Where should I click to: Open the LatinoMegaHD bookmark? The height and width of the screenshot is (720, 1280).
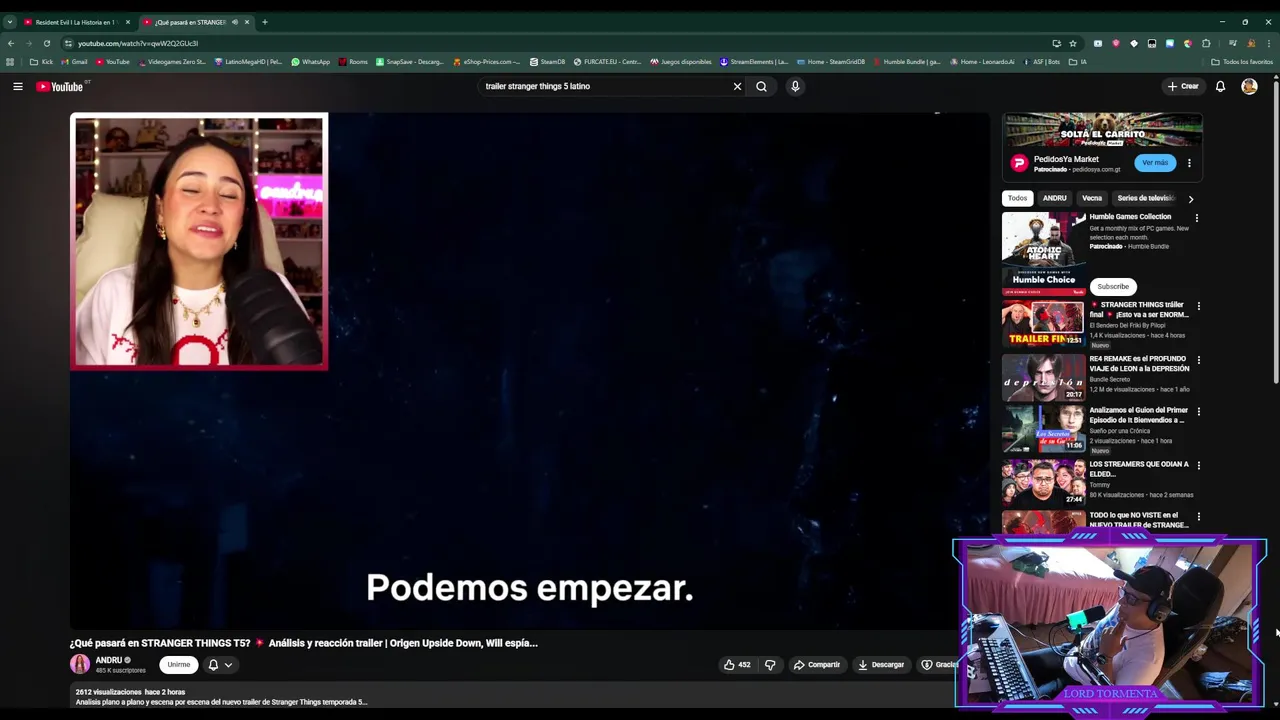coord(248,62)
